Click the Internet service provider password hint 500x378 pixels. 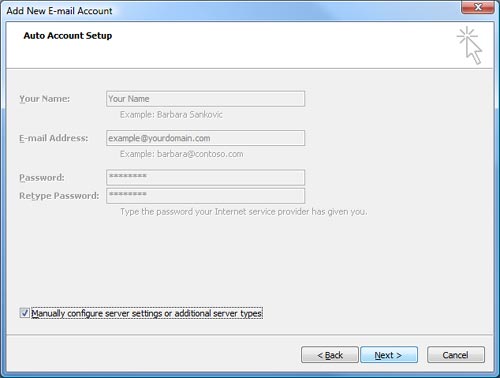[244, 212]
